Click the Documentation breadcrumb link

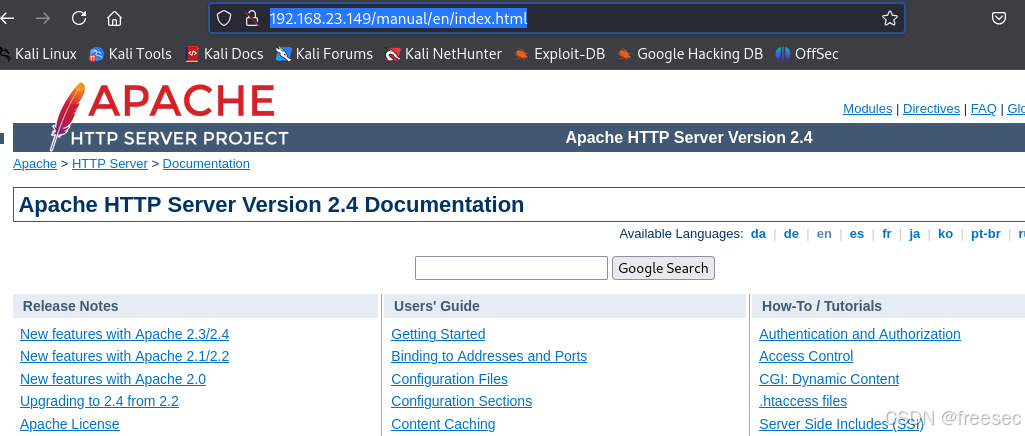(206, 163)
